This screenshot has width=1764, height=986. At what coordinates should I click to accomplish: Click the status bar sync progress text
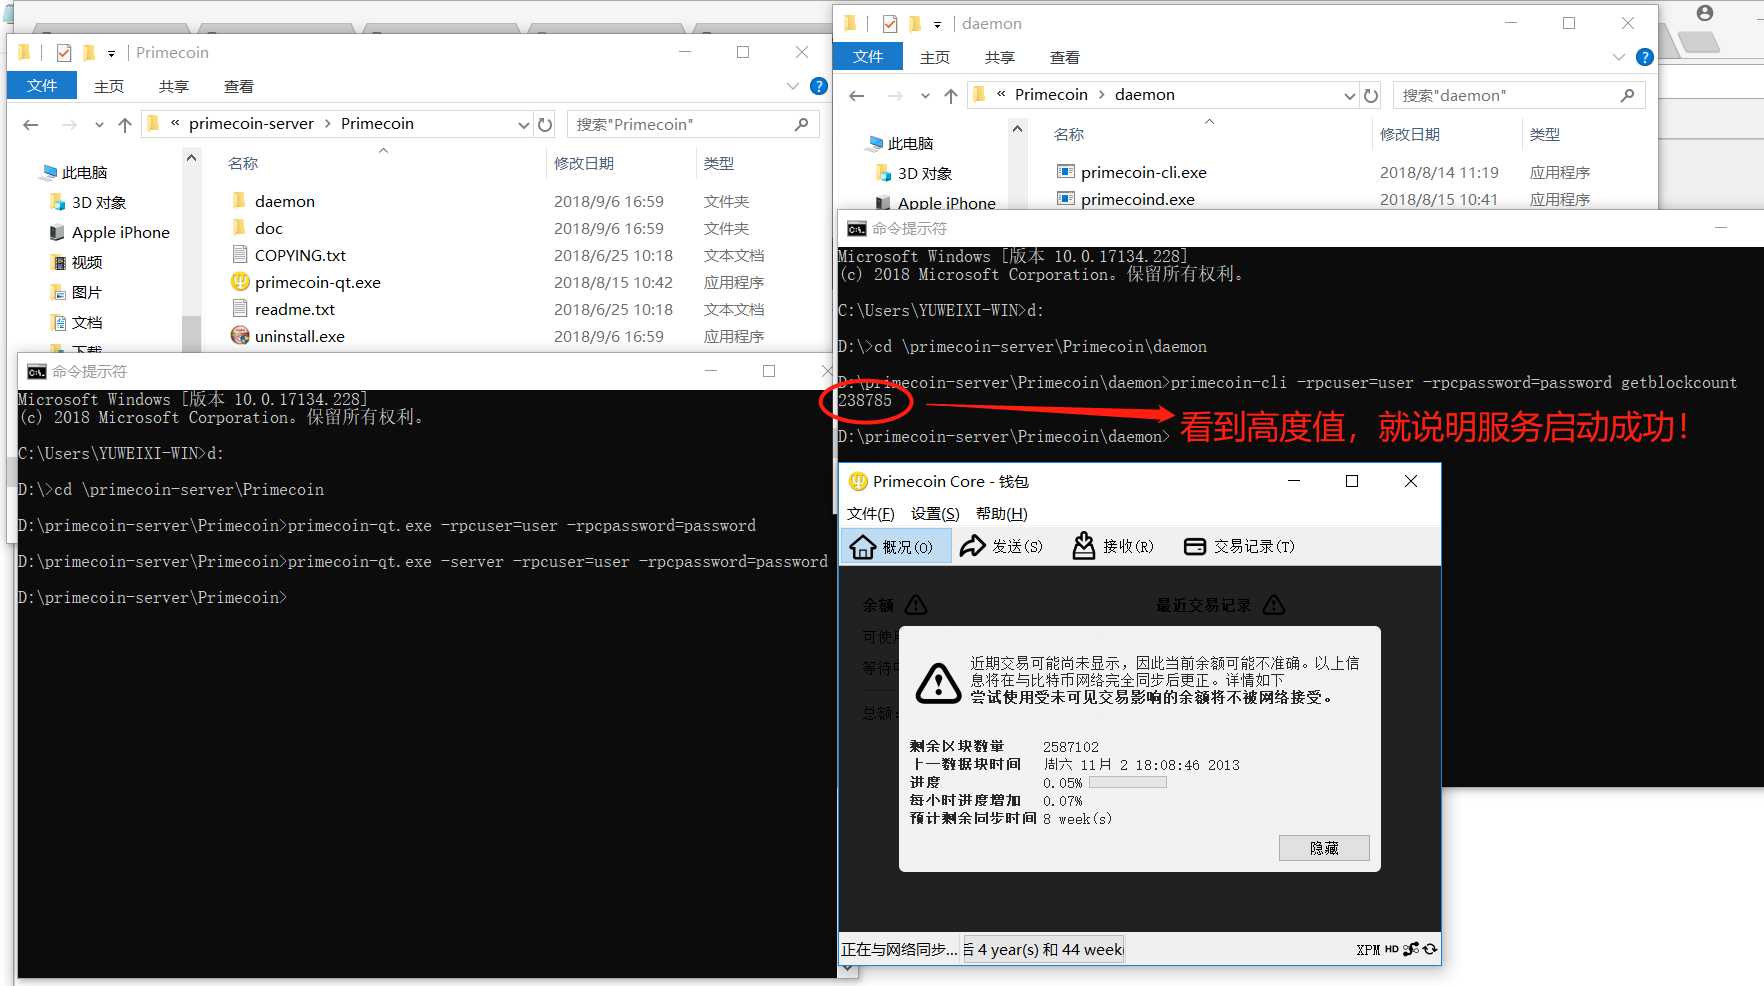click(x=1043, y=950)
